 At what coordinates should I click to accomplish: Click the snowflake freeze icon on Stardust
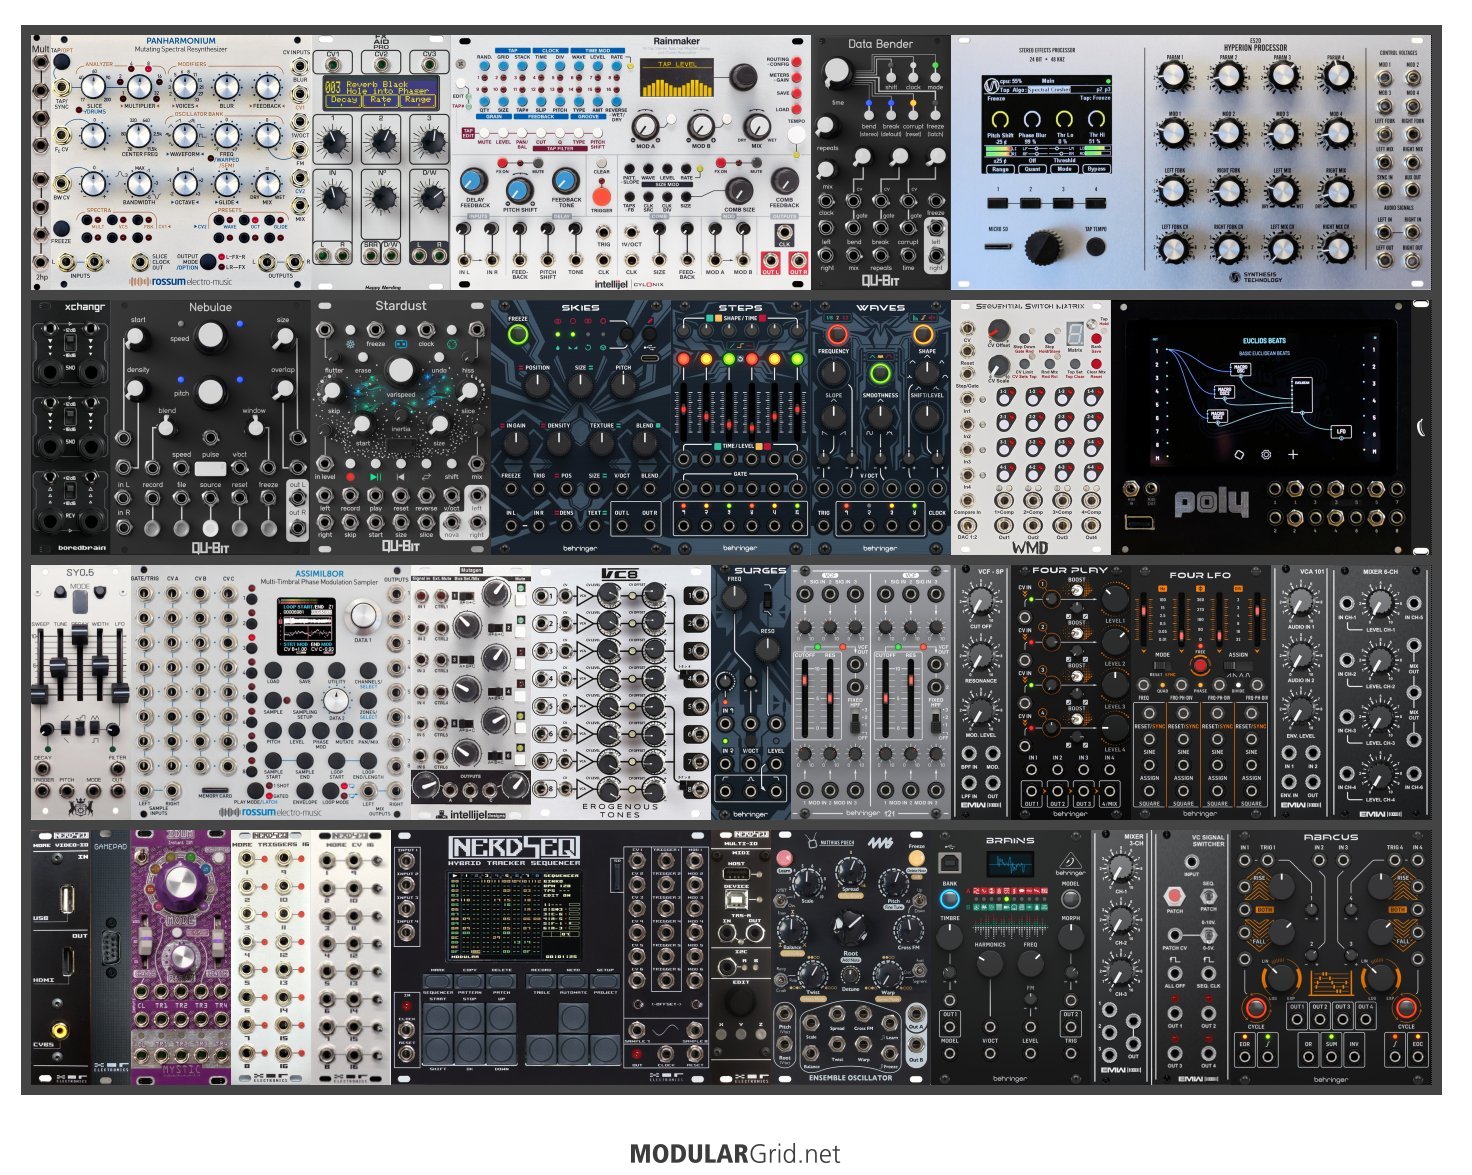click(x=351, y=343)
